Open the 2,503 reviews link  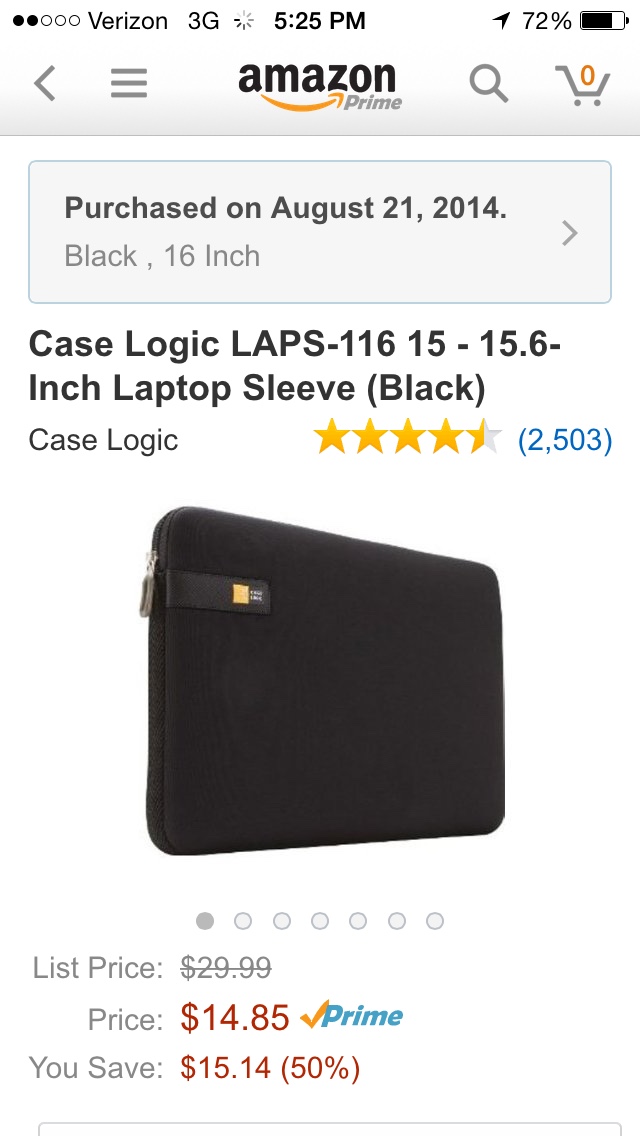[565, 440]
